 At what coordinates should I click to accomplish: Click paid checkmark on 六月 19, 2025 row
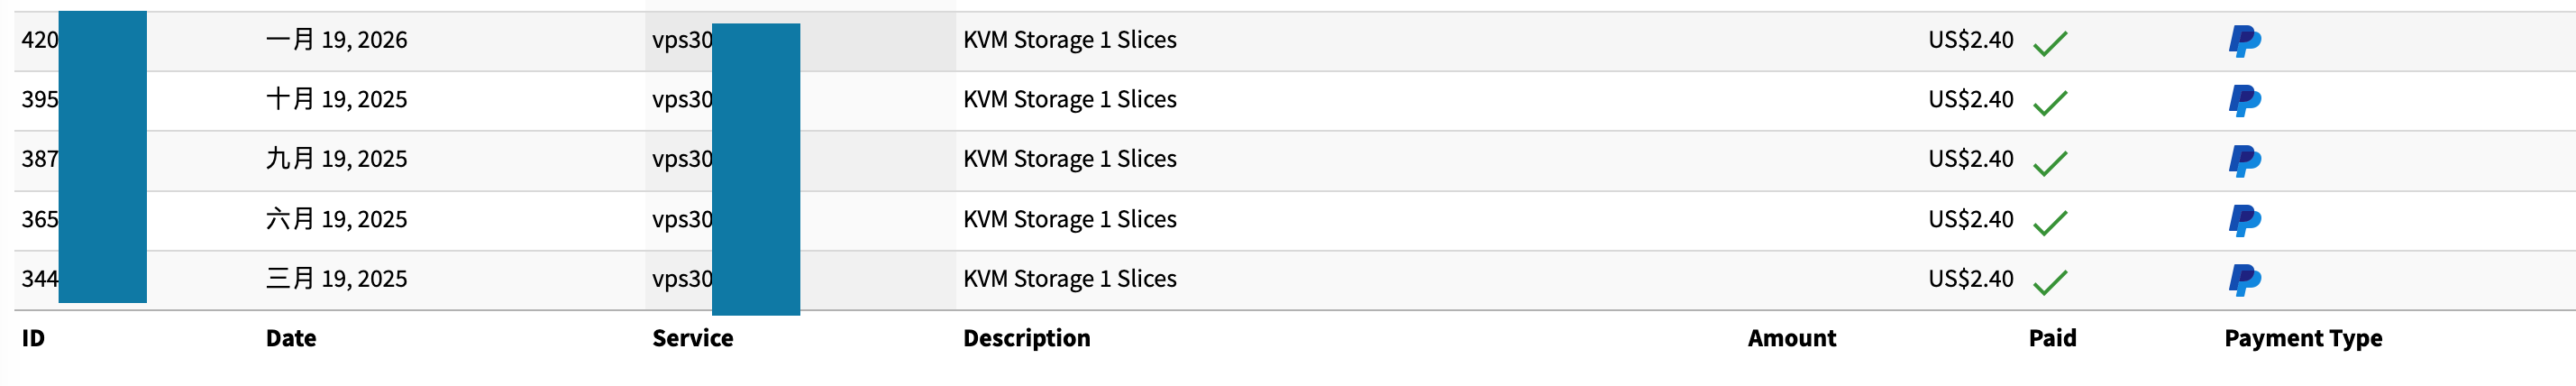pos(2049,222)
